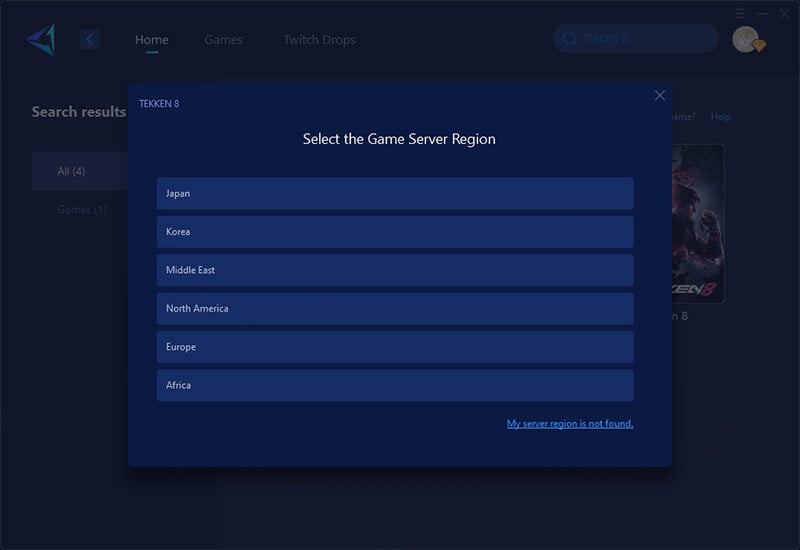This screenshot has height=550, width=800.
Task: Select the Korea server region
Action: pos(395,232)
